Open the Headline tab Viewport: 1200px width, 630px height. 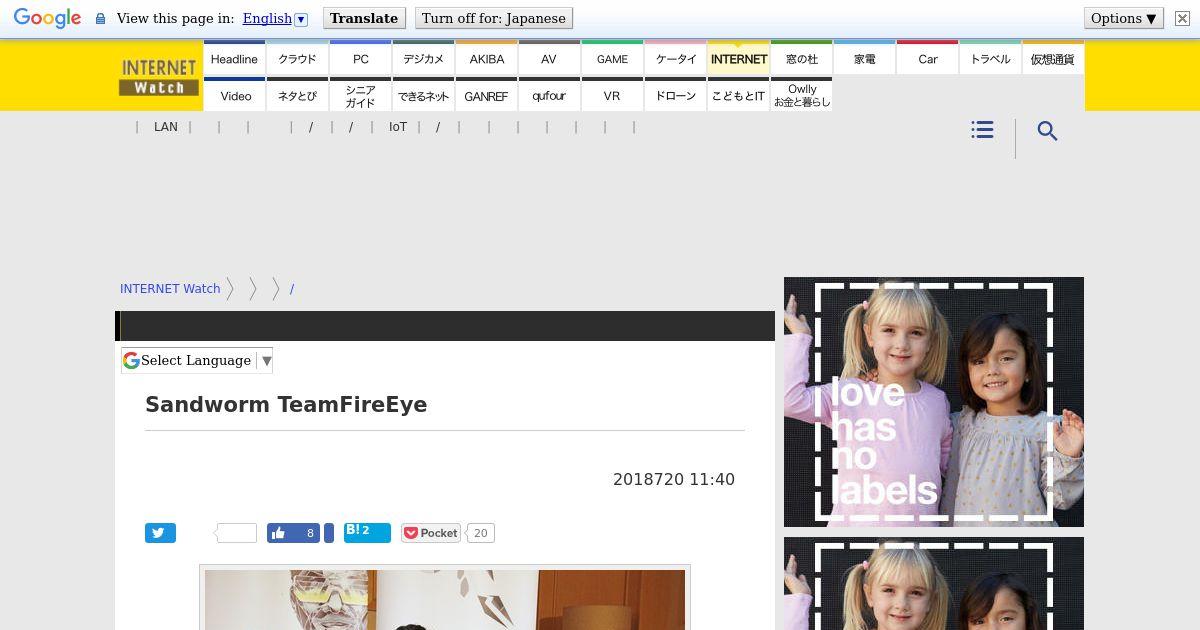pyautogui.click(x=234, y=59)
